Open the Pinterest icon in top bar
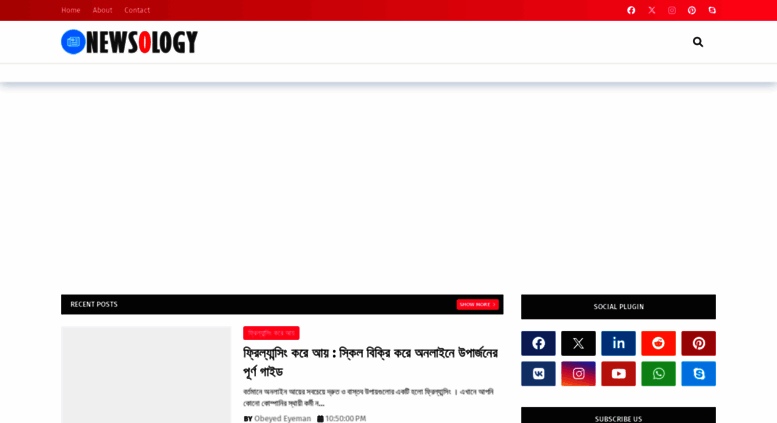777x423 pixels. pos(692,10)
